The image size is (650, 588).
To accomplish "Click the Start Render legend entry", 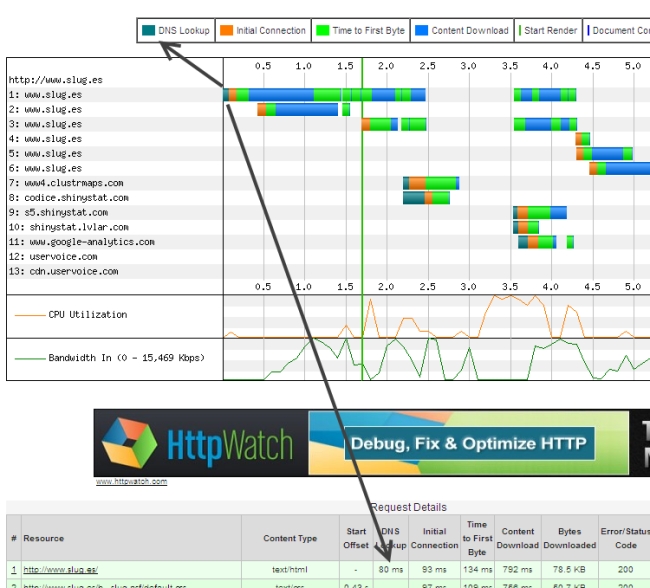I will pyautogui.click(x=548, y=31).
